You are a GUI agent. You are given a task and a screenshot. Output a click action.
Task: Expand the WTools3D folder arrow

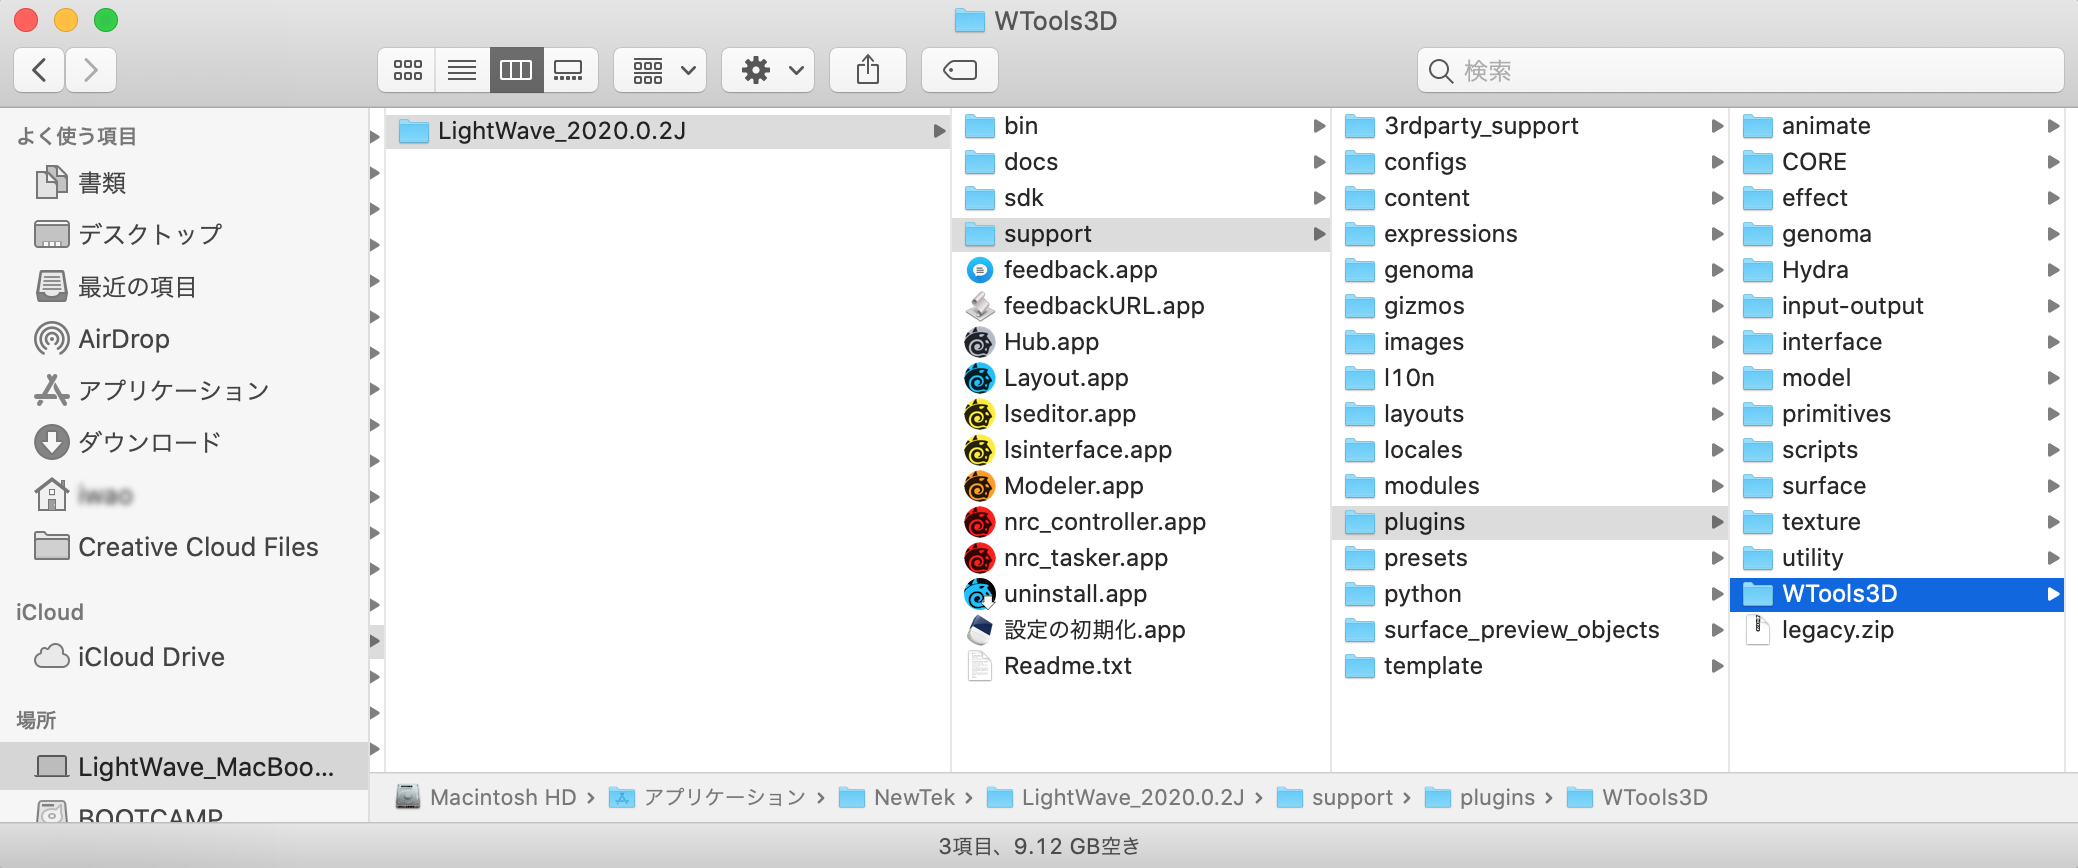pyautogui.click(x=2053, y=594)
